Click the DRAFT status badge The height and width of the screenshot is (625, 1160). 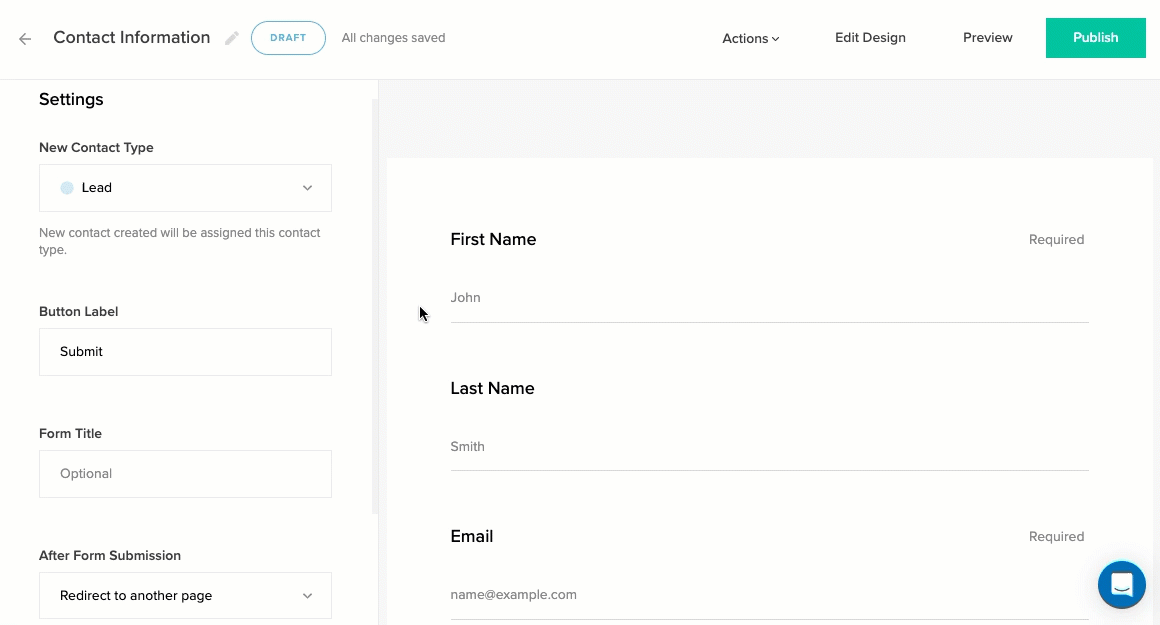[288, 38]
